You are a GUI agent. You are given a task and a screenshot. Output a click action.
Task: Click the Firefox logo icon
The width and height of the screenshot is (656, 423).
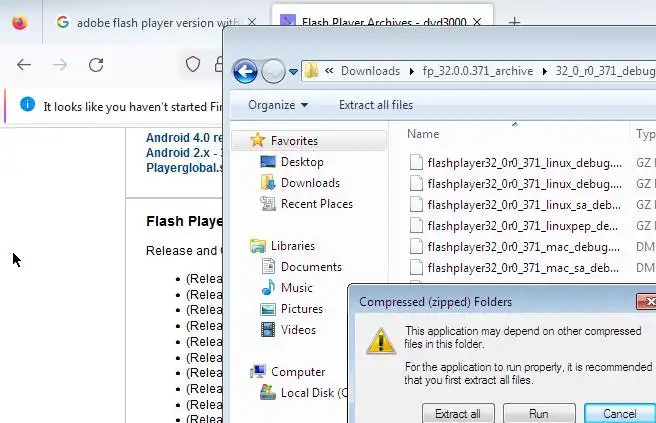tap(20, 22)
